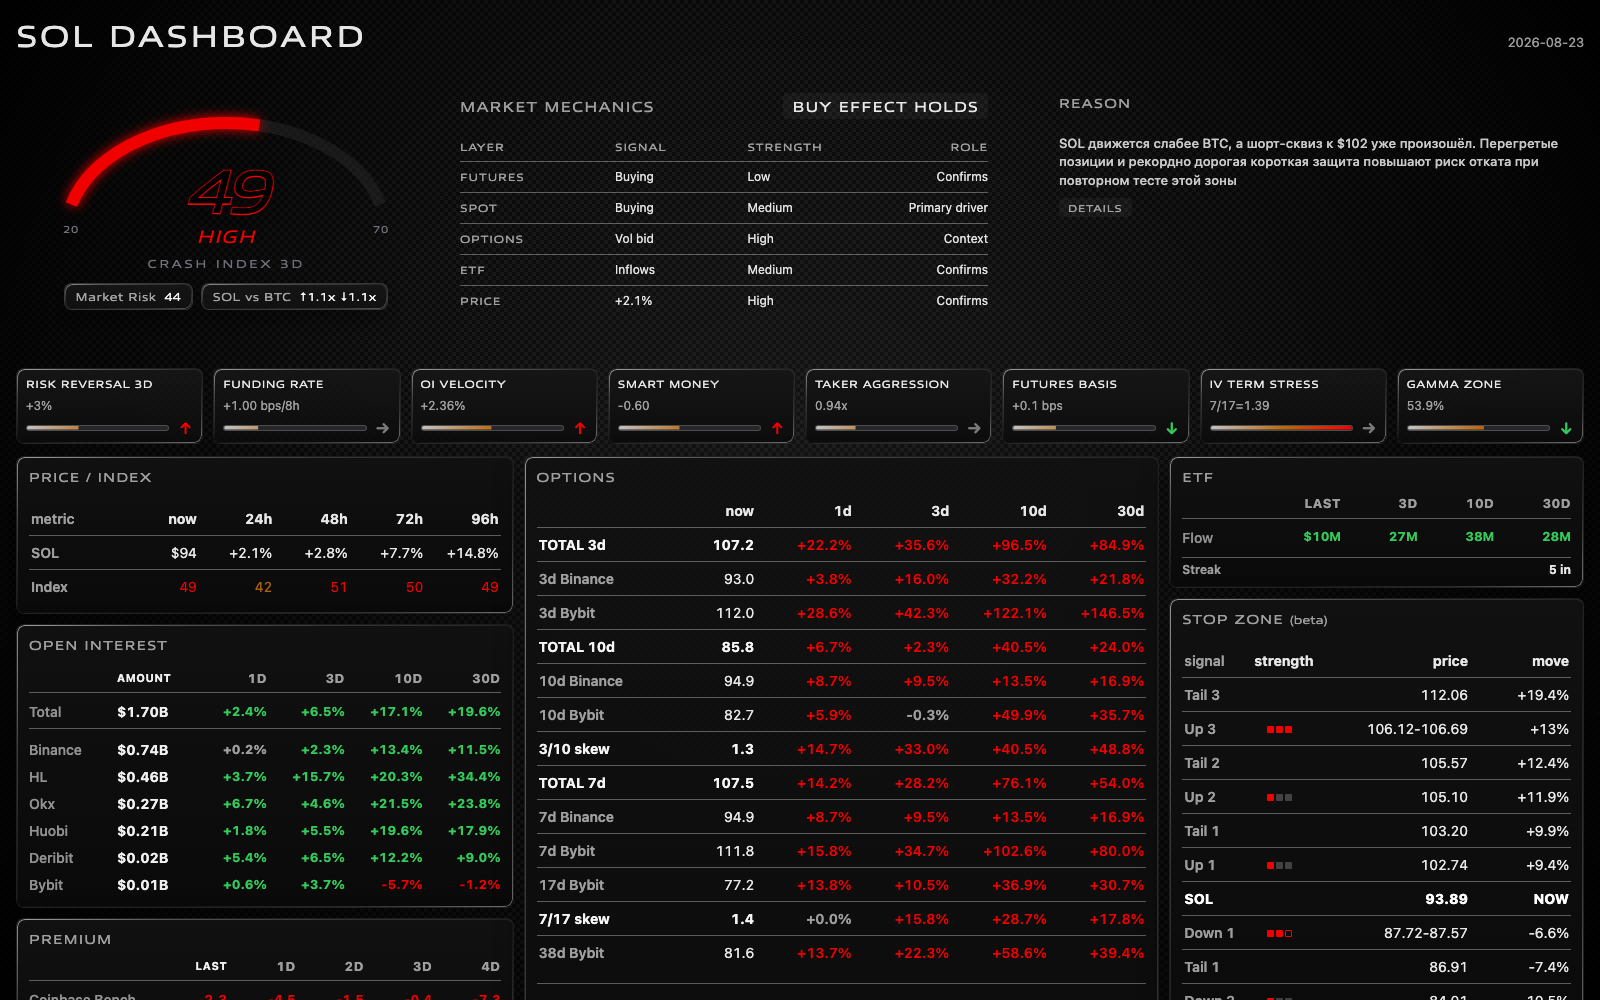Click the Up 3 strength indicator dots

1279,730
